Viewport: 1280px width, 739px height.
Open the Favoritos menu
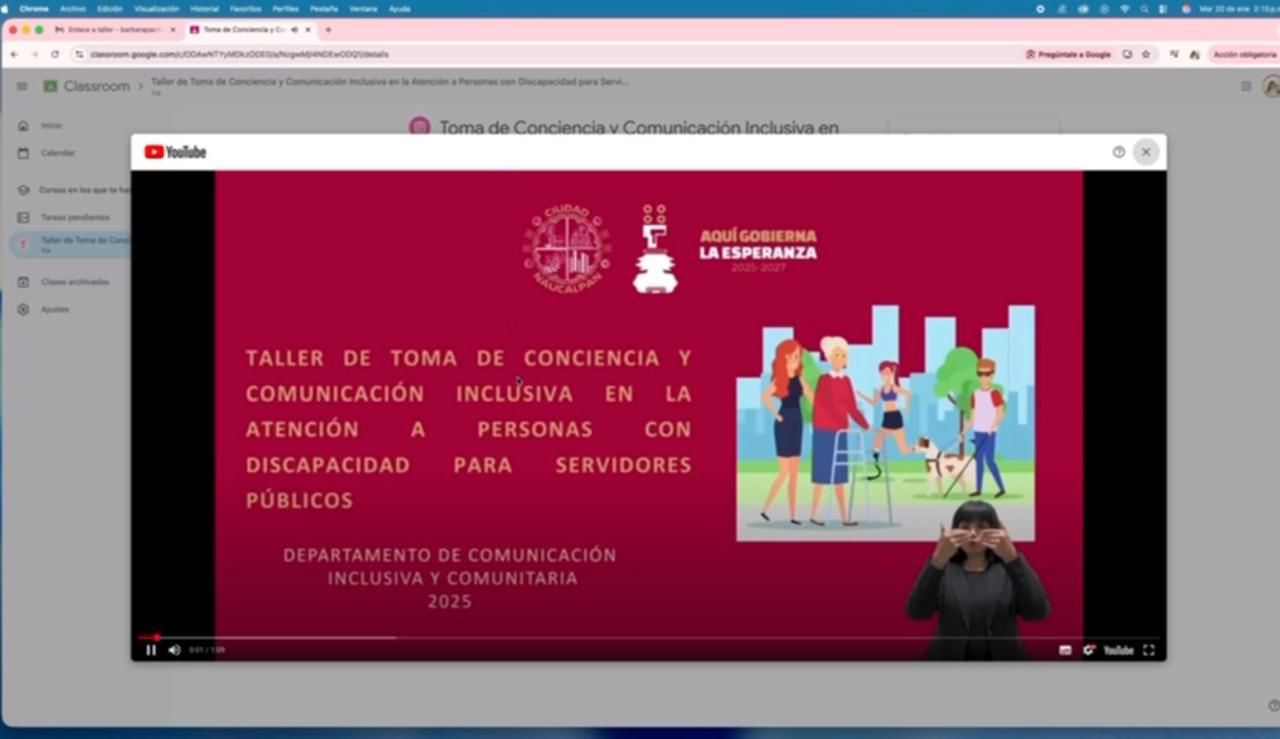[245, 9]
